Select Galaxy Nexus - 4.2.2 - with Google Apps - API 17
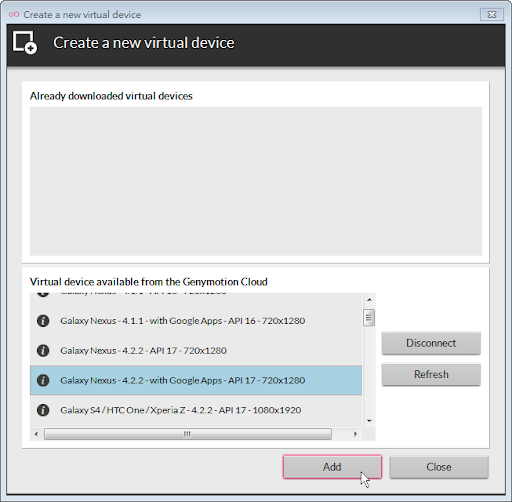Screen dimensions: 512x502 (196, 380)
